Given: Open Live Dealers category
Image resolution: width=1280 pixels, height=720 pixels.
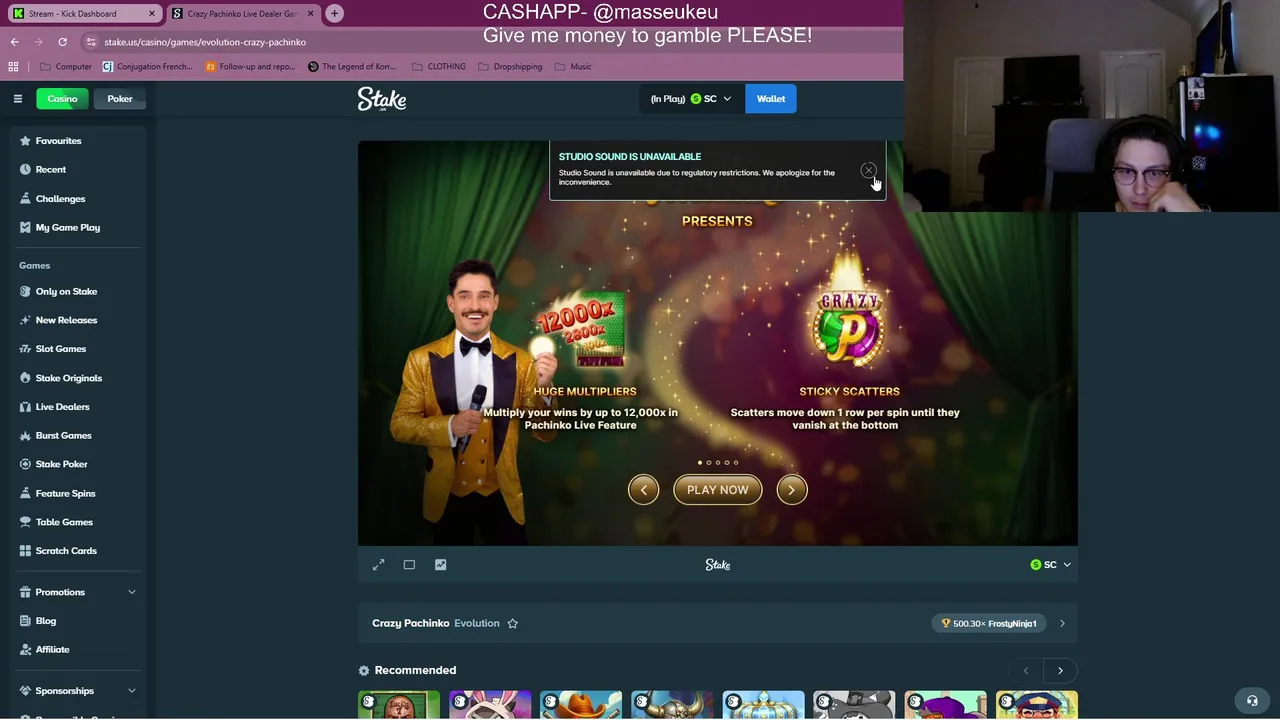Looking at the screenshot, I should click(62, 407).
